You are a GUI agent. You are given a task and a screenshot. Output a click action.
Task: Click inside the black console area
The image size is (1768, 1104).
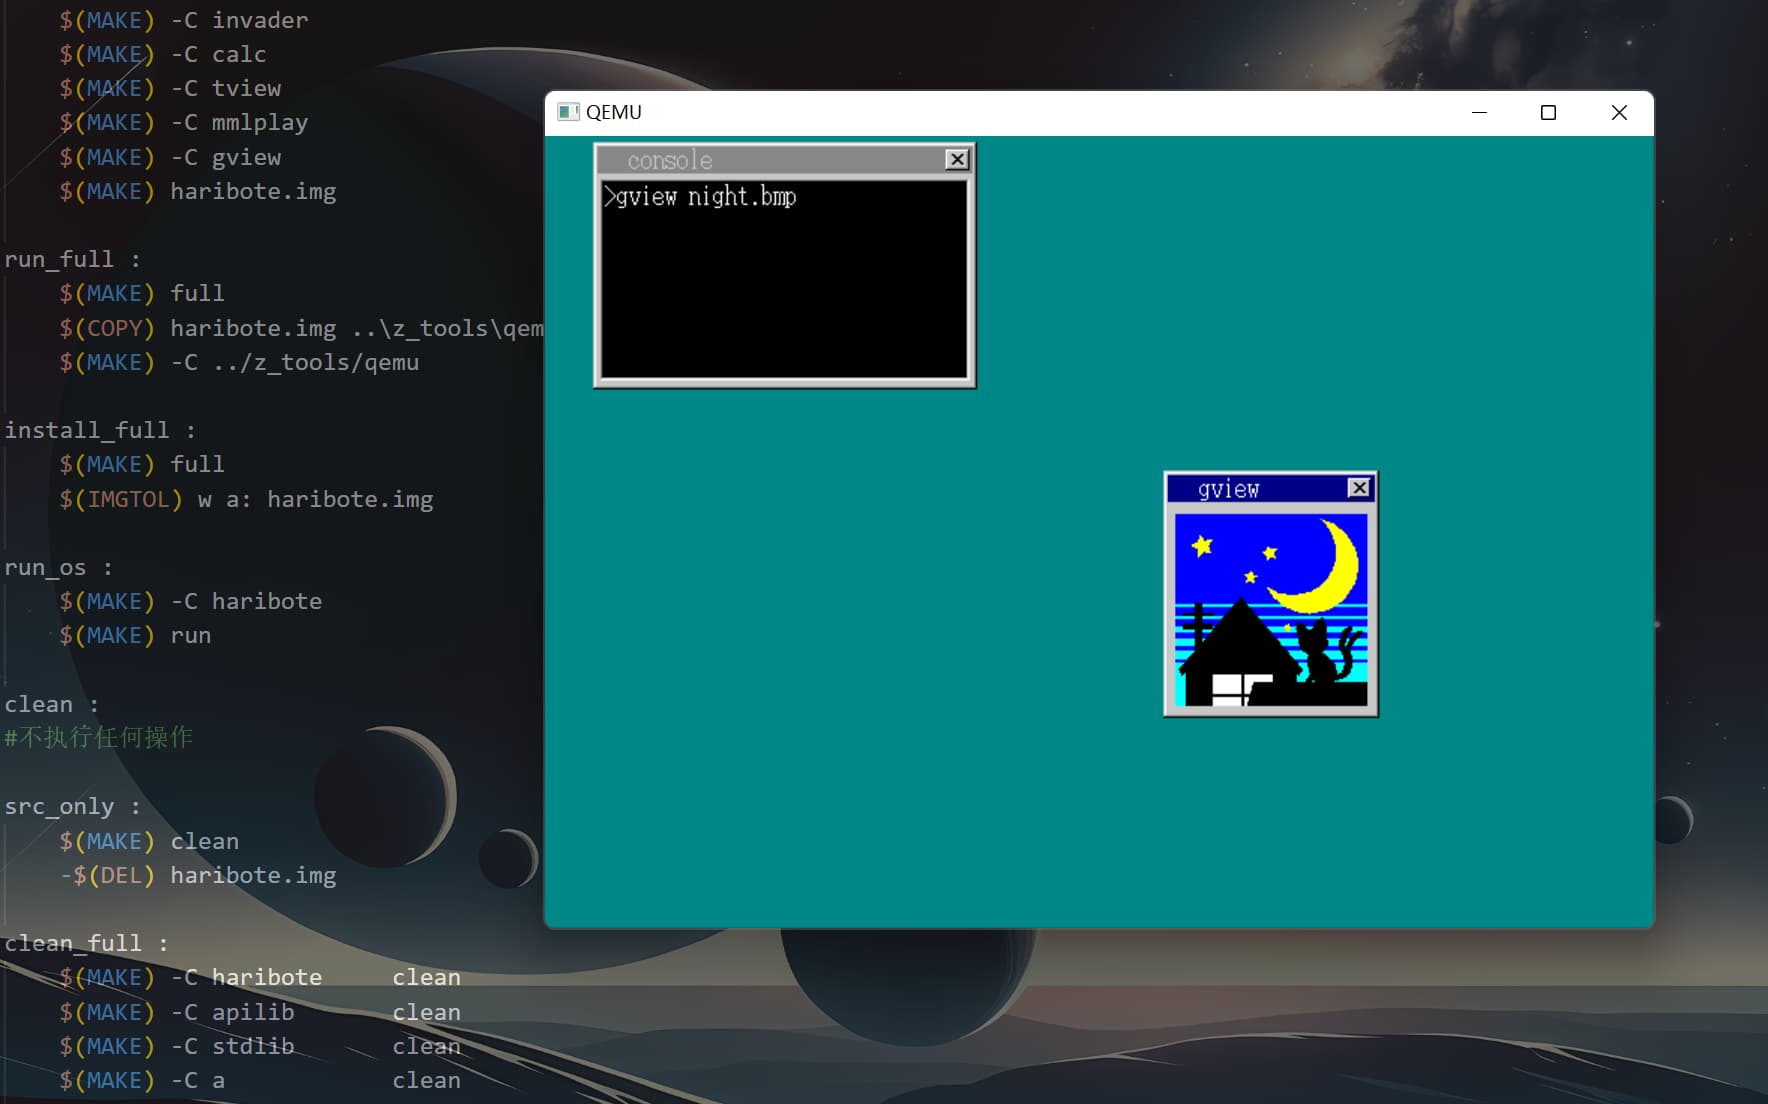(784, 300)
